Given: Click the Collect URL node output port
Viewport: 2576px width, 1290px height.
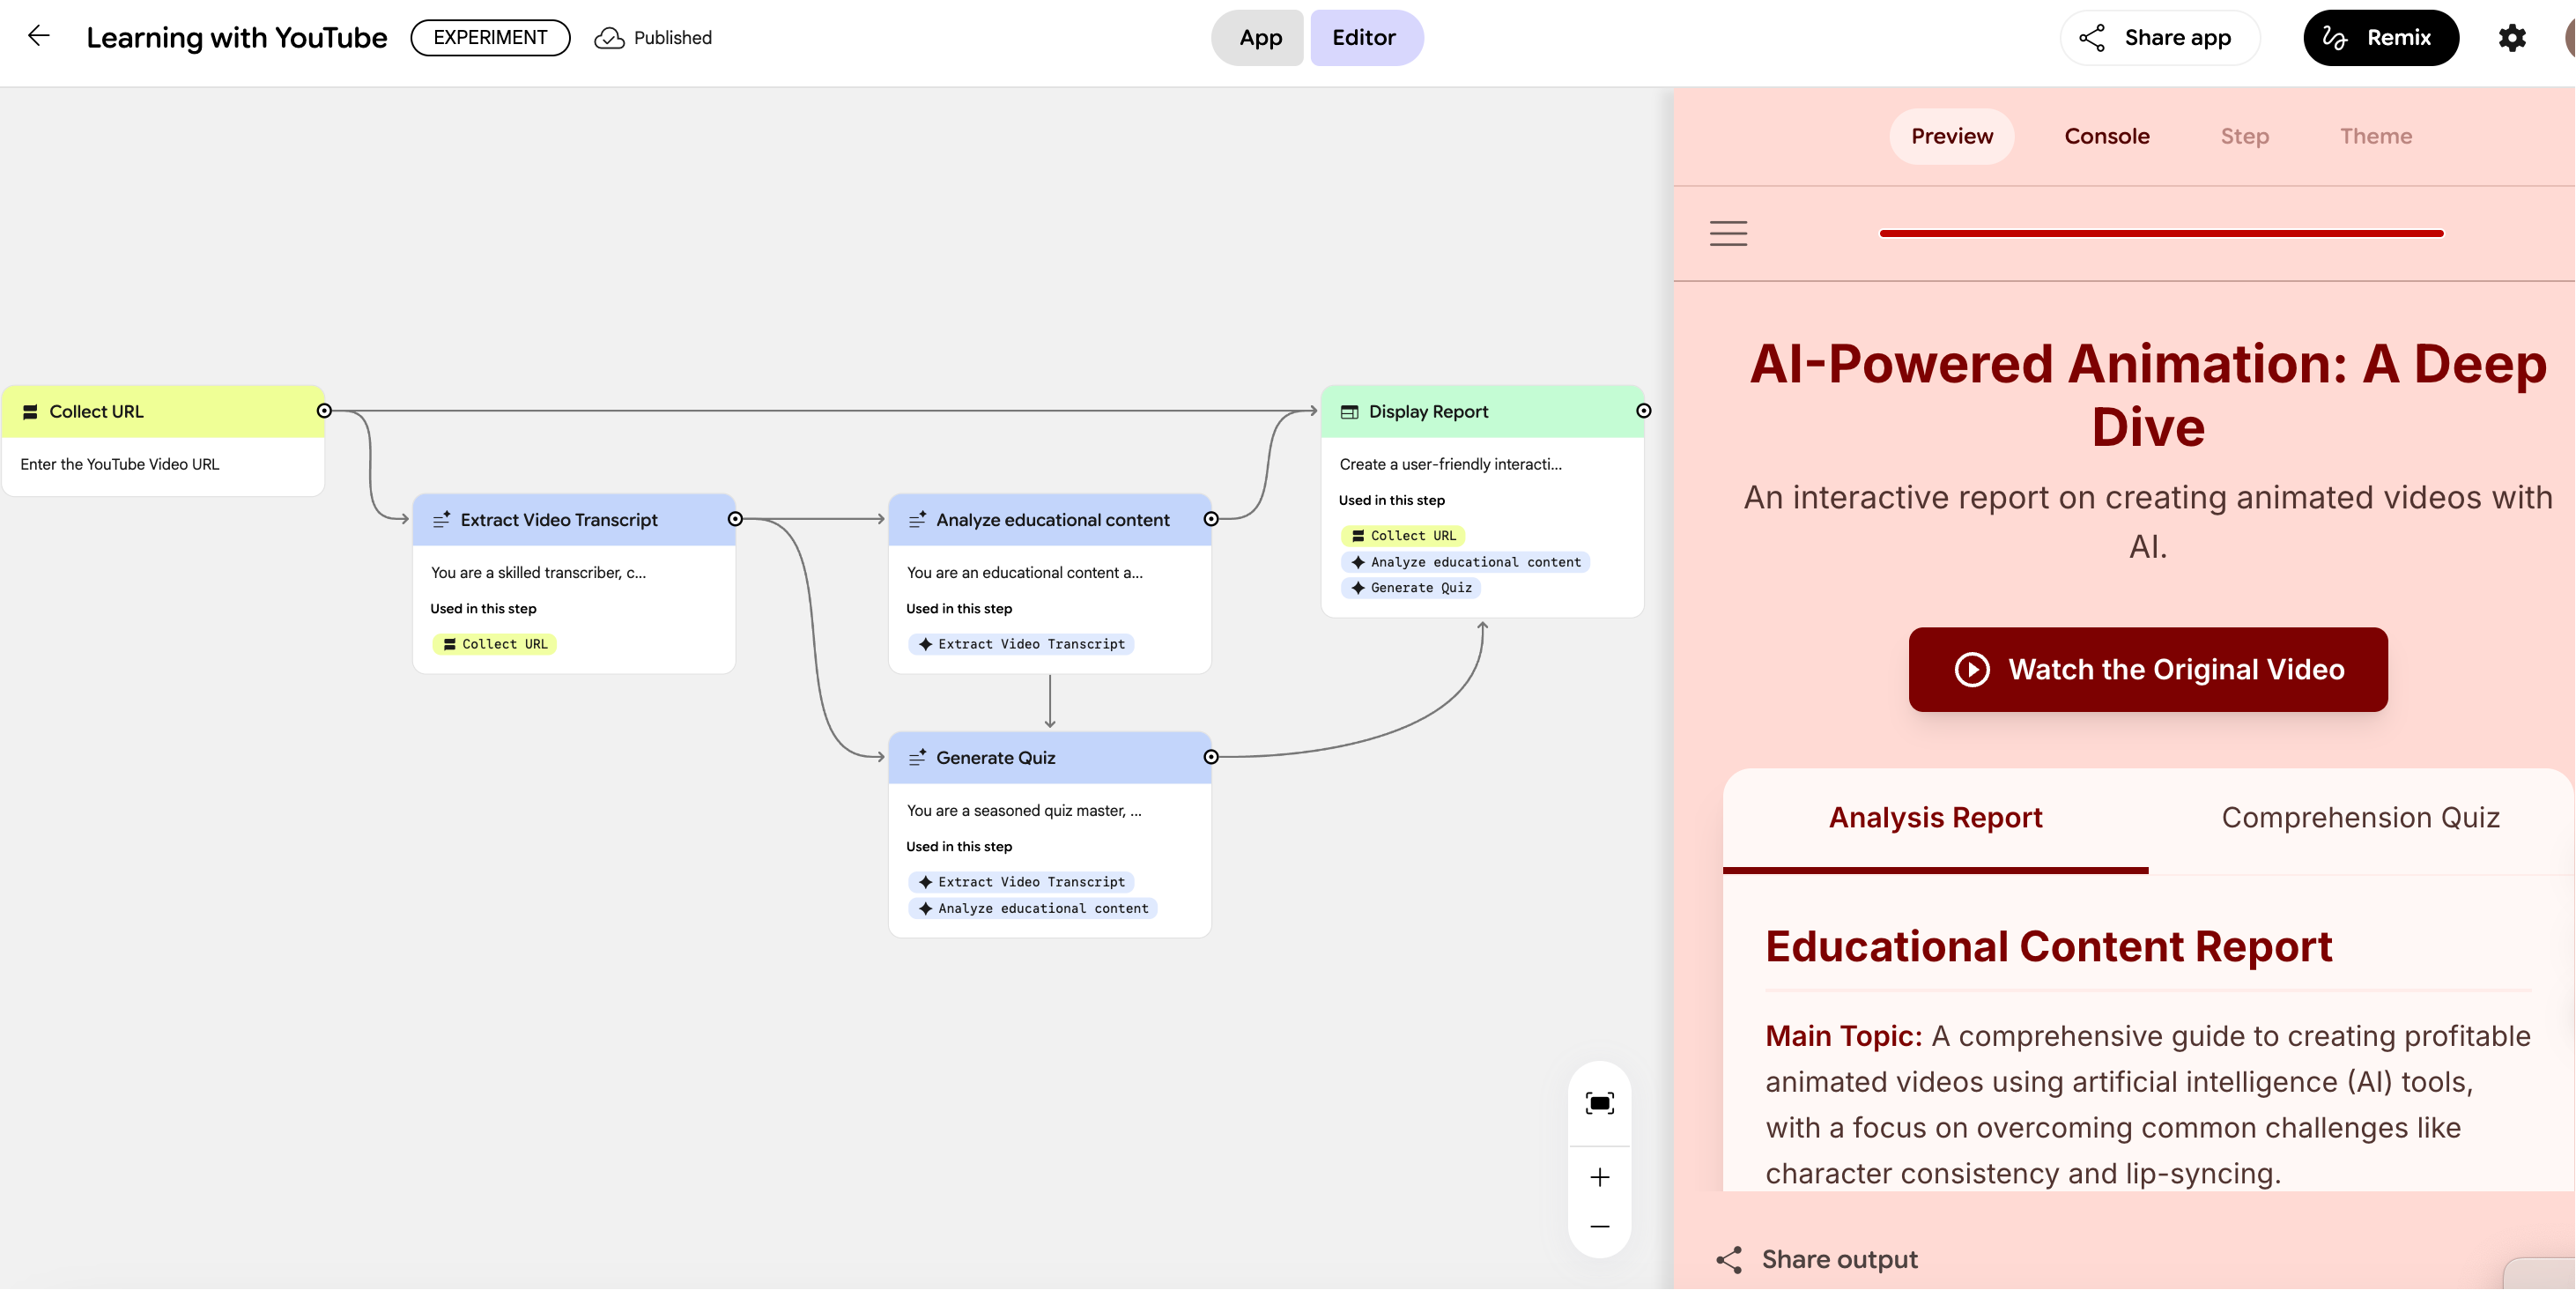Looking at the screenshot, I should click(324, 411).
